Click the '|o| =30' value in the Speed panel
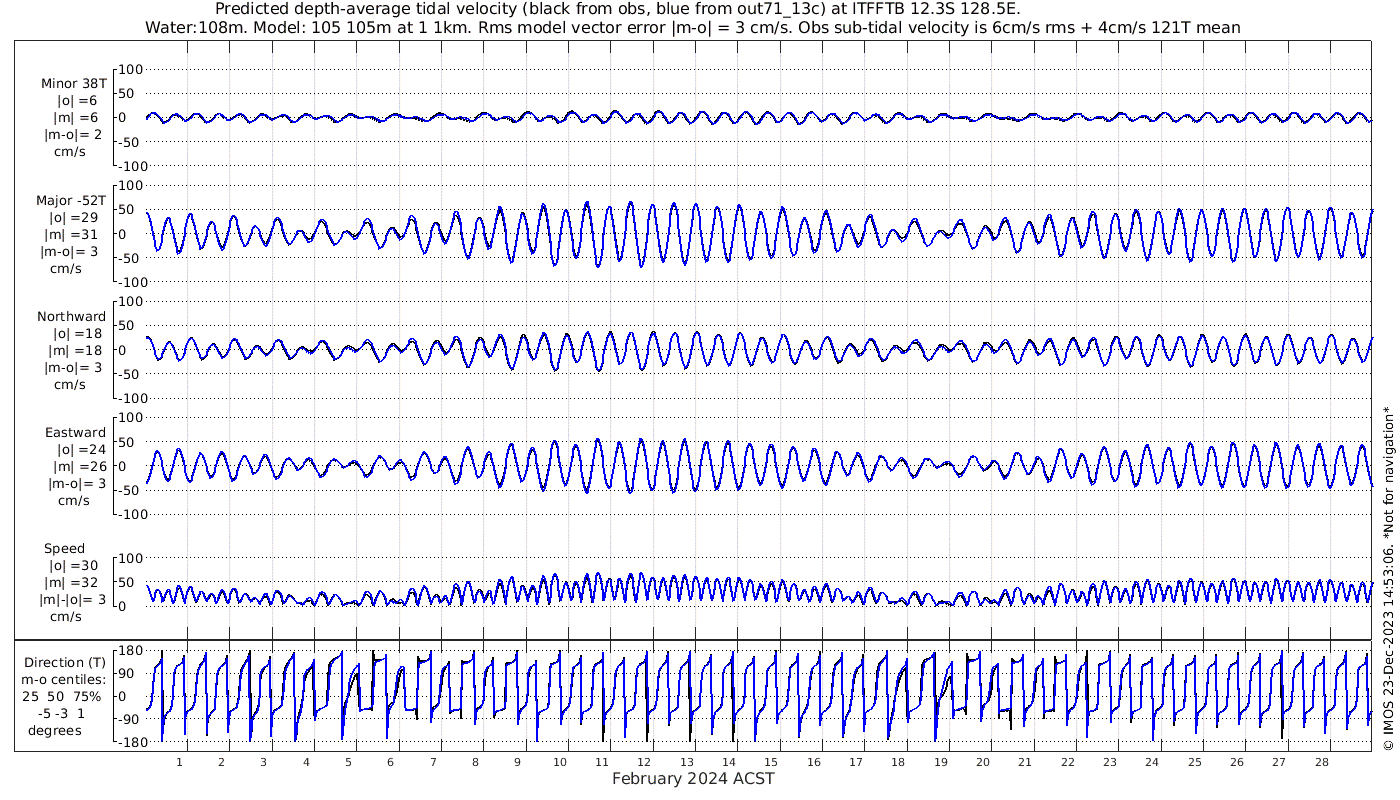1400x800 pixels. tap(75, 566)
